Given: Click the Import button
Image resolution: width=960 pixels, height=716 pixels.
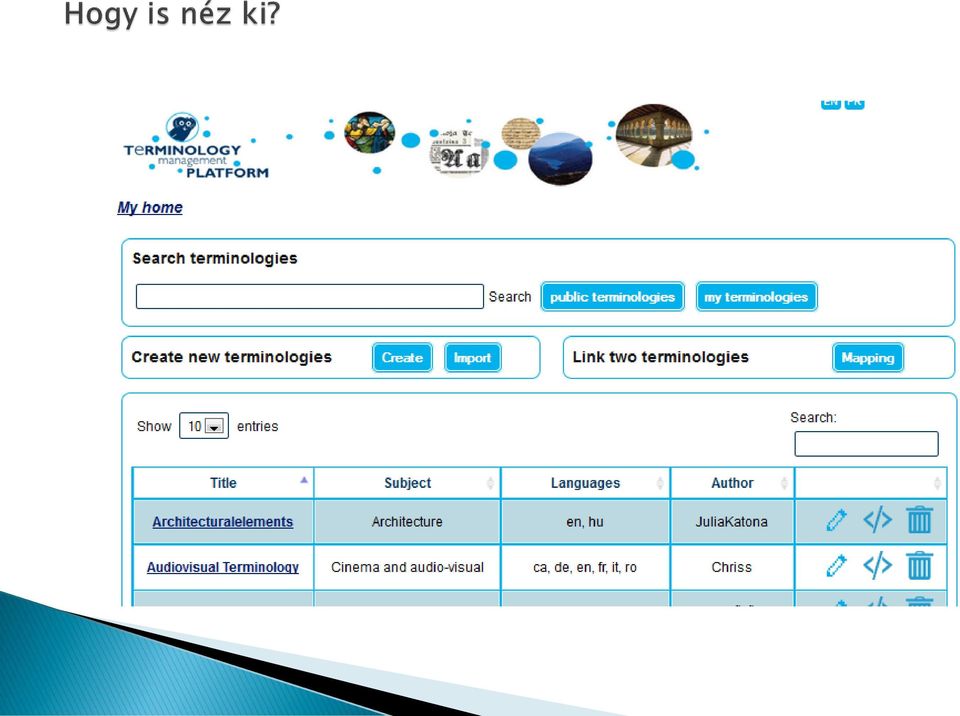Looking at the screenshot, I should (x=473, y=358).
